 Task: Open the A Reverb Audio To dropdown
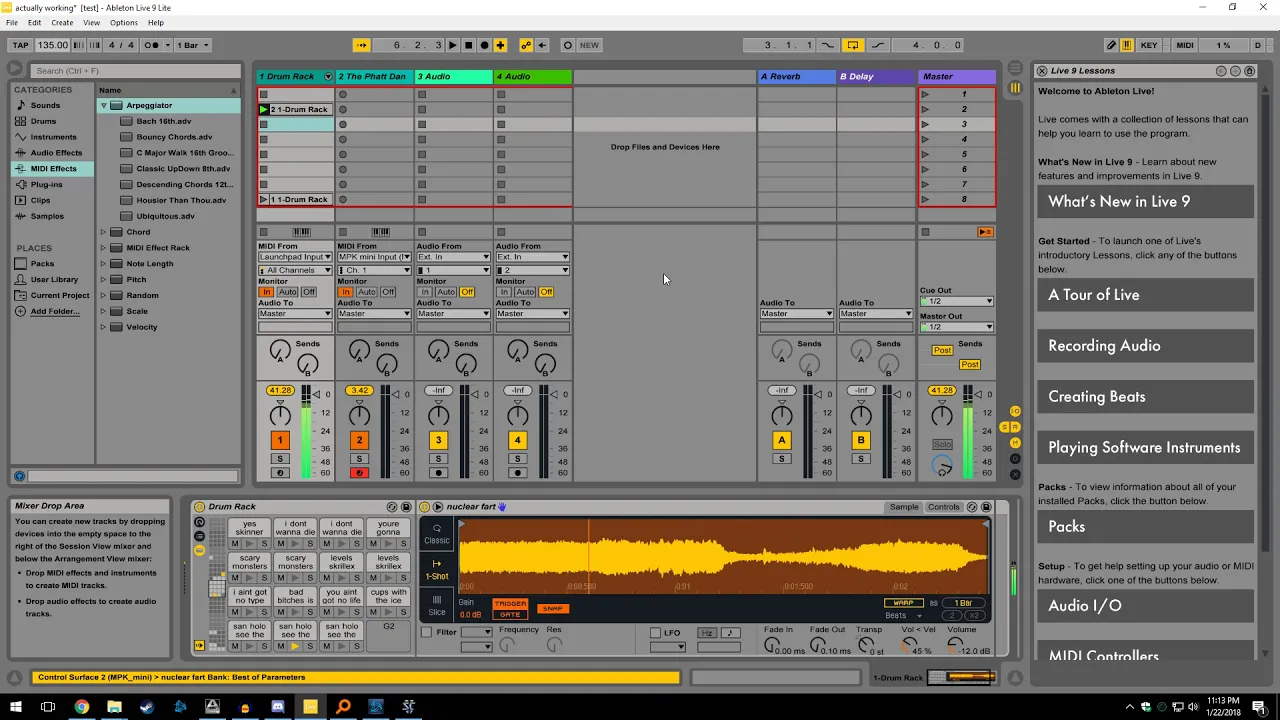[x=796, y=314]
